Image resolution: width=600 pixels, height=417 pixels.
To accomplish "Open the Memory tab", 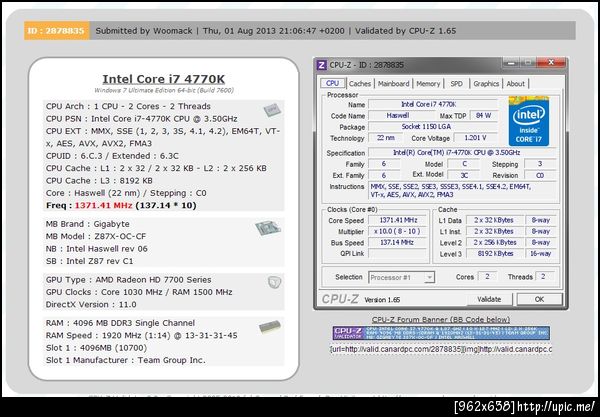I will [x=428, y=84].
